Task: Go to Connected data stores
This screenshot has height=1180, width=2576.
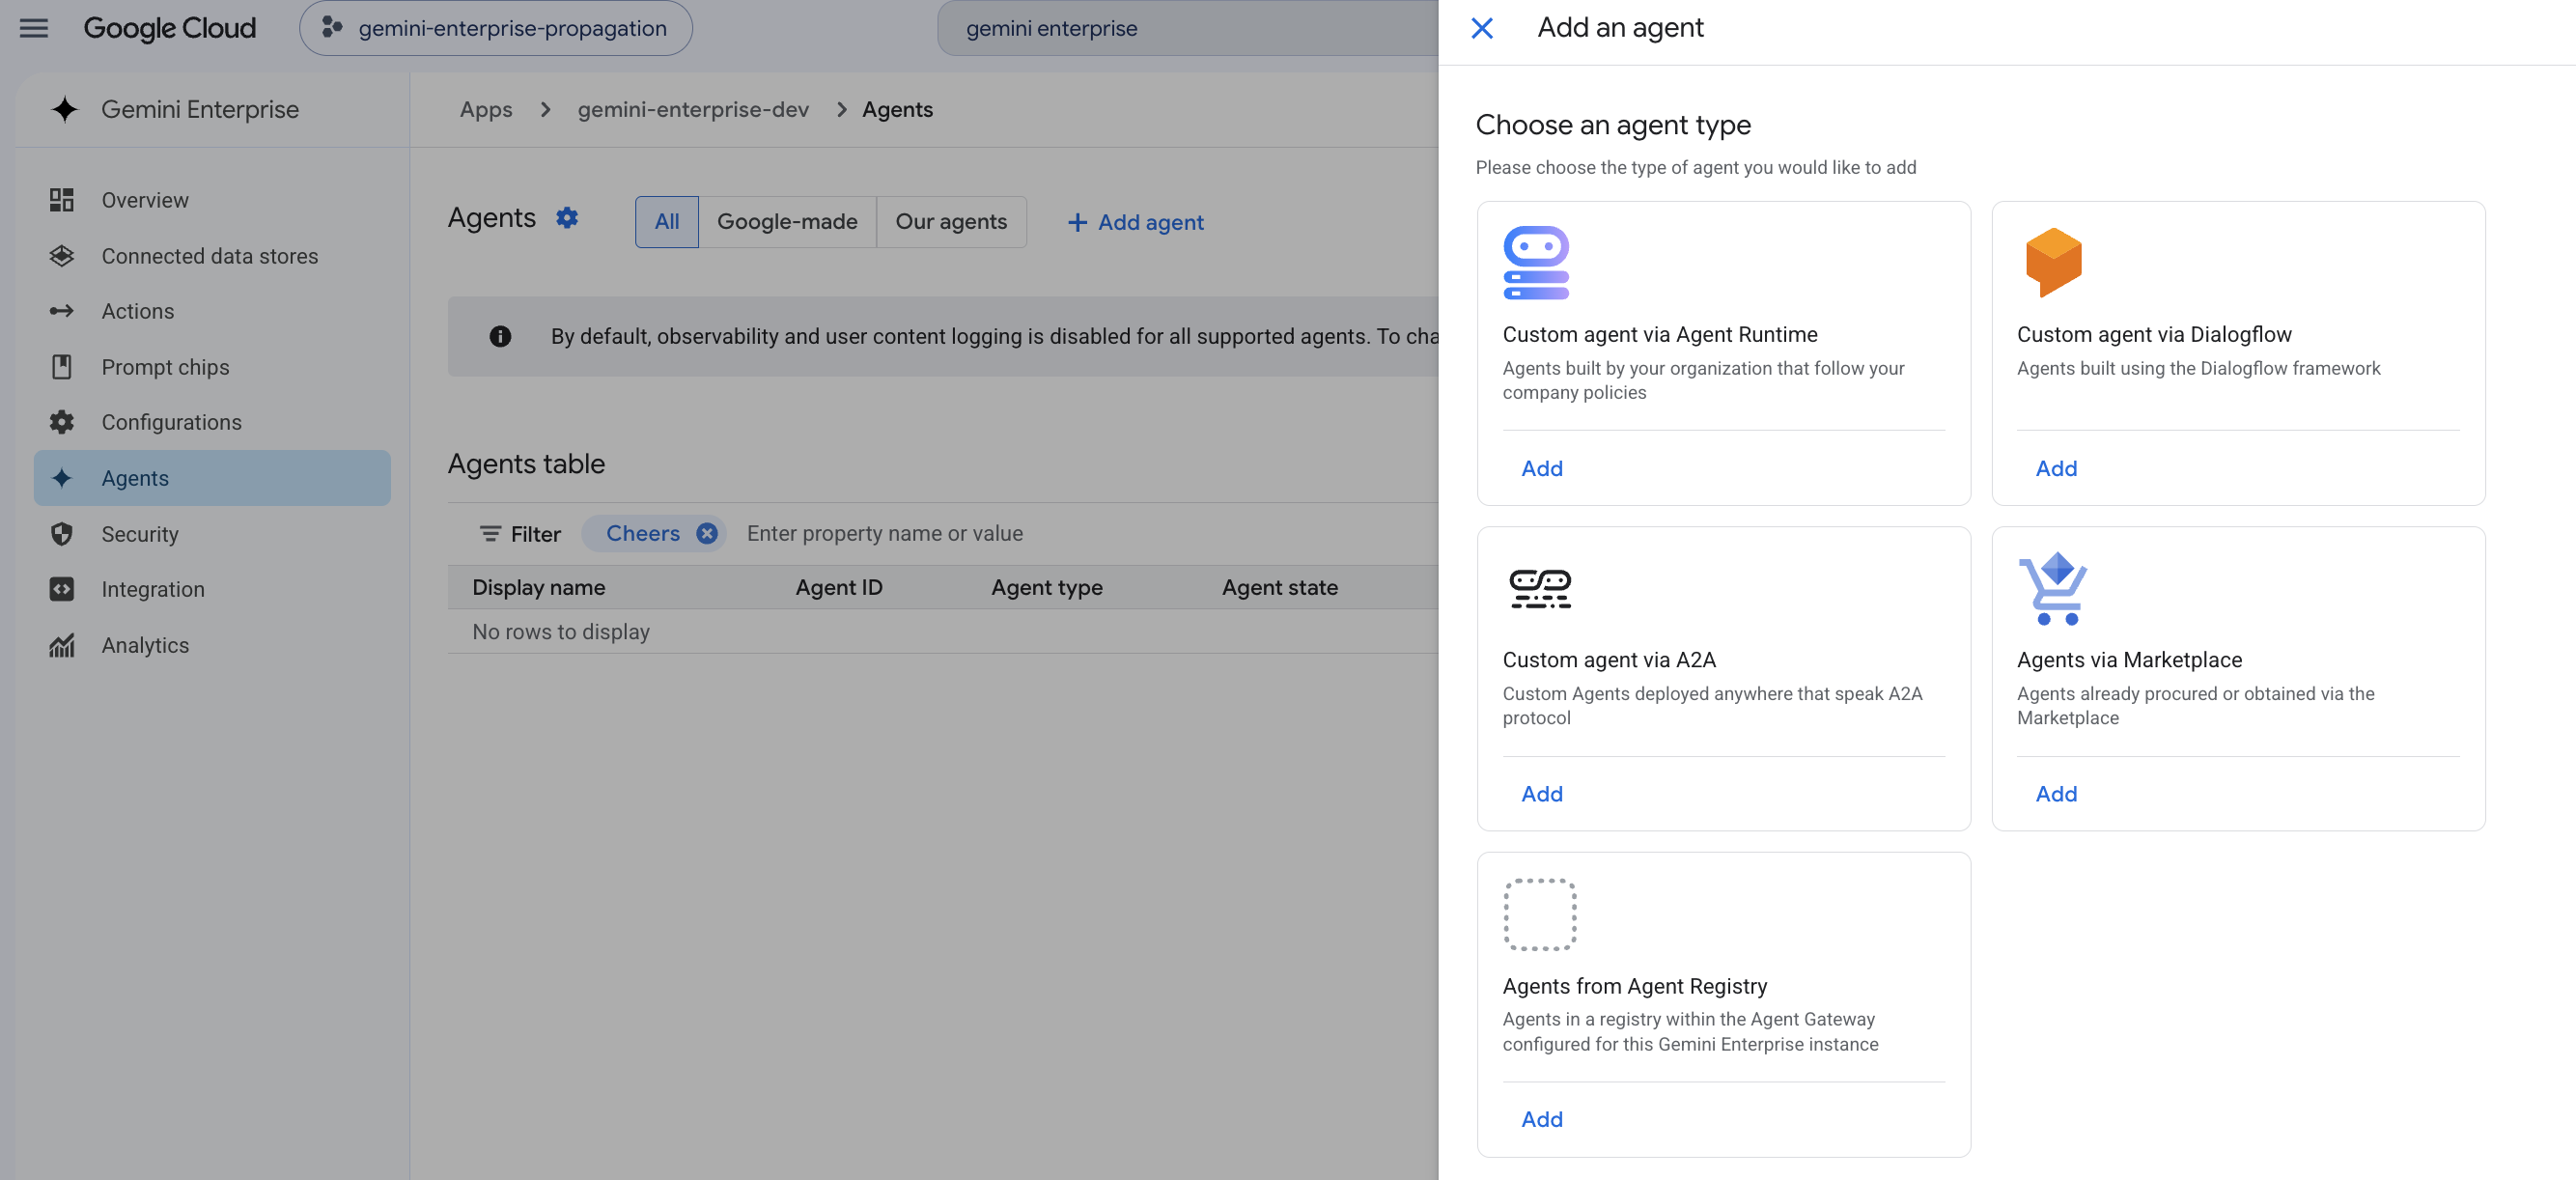Action: tap(212, 256)
